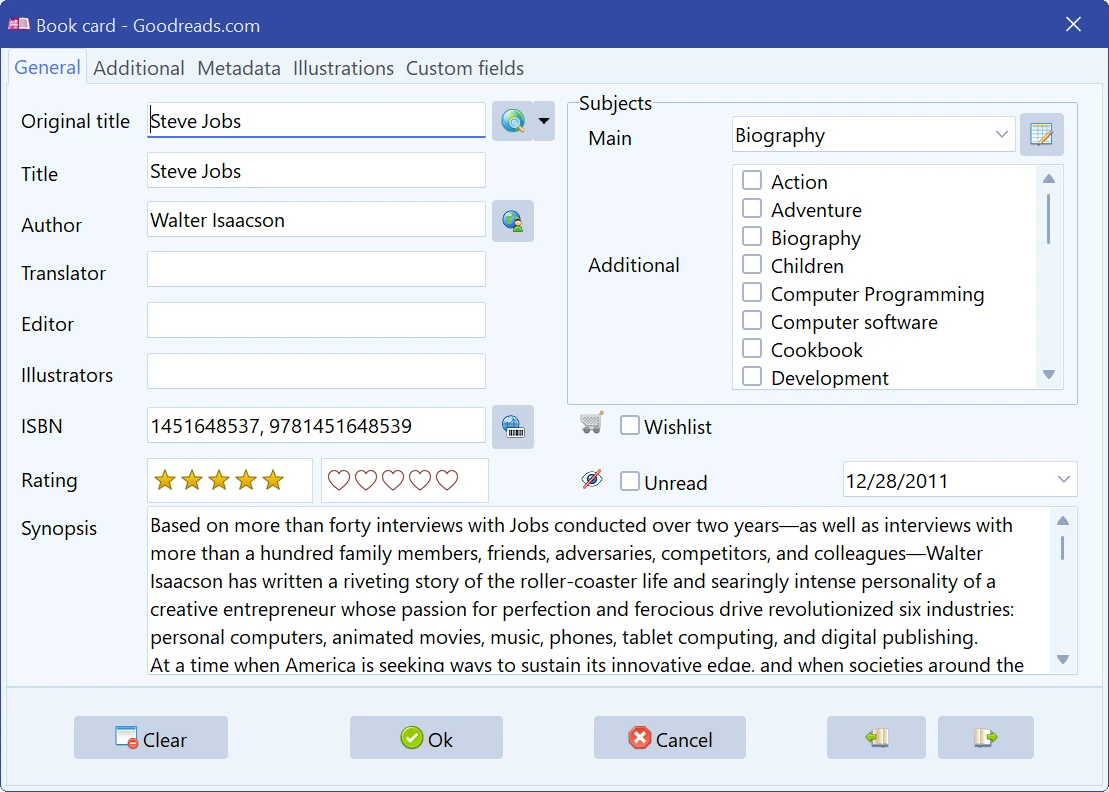The image size is (1109, 792).
Task: Open the 12/28/2011 date dropdown
Action: pos(1063,479)
